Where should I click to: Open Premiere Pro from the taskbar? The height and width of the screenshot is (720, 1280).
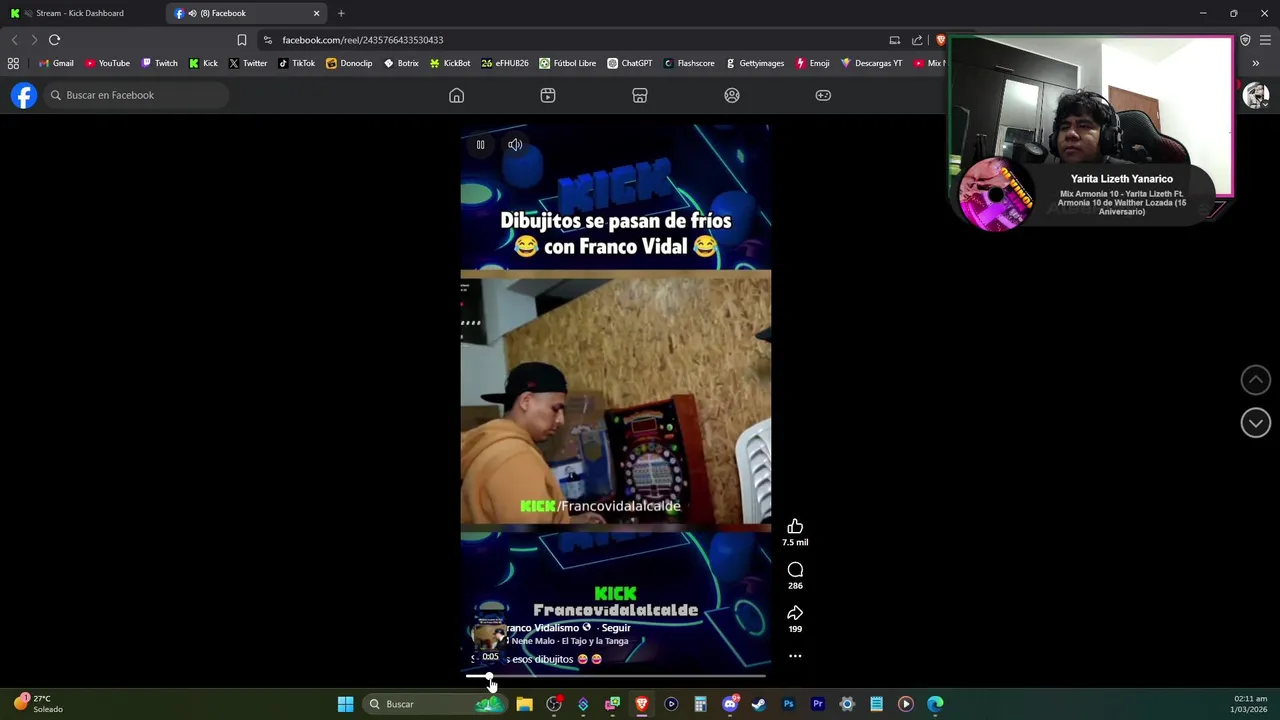(x=818, y=704)
